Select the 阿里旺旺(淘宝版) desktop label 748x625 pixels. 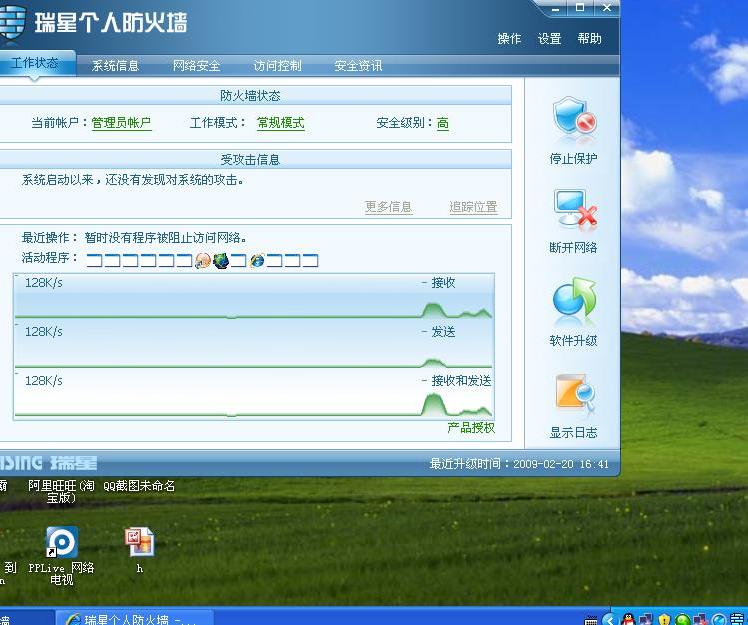(61, 491)
